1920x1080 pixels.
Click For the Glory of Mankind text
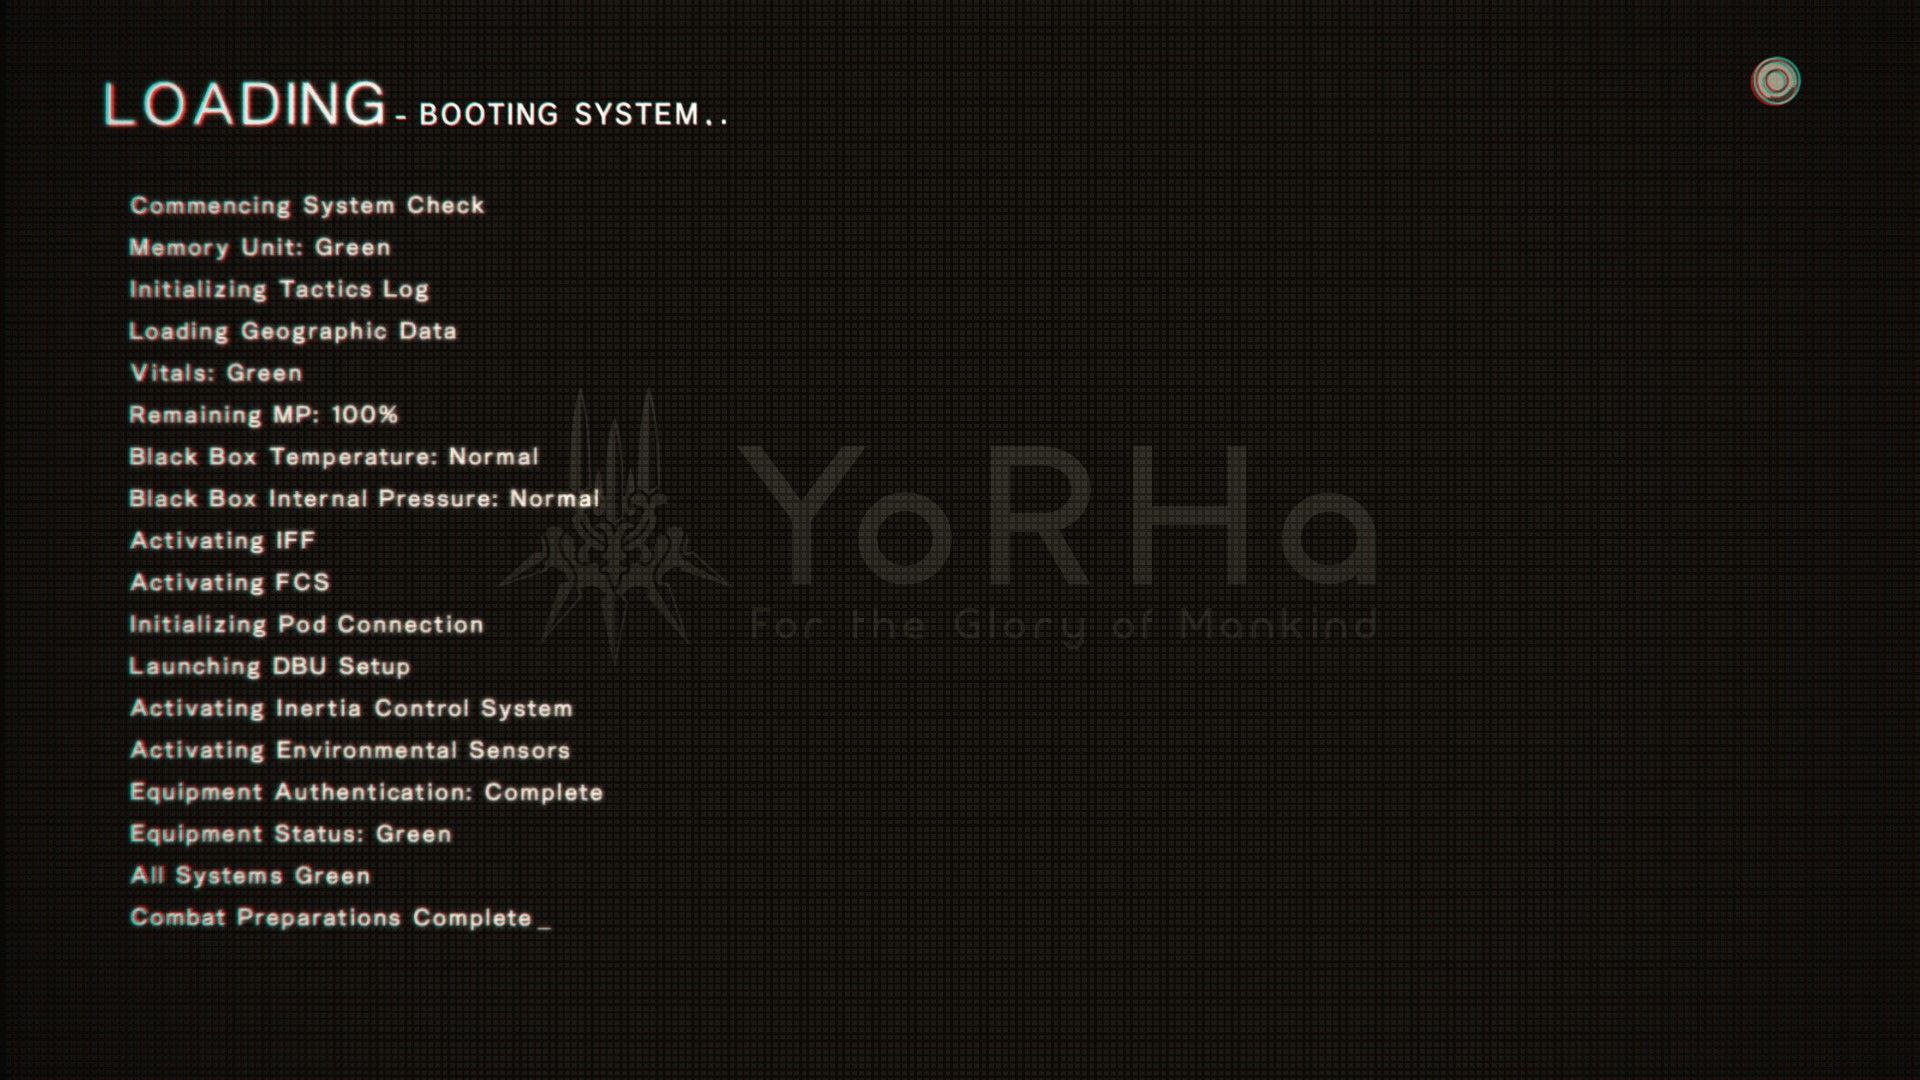tap(1063, 626)
